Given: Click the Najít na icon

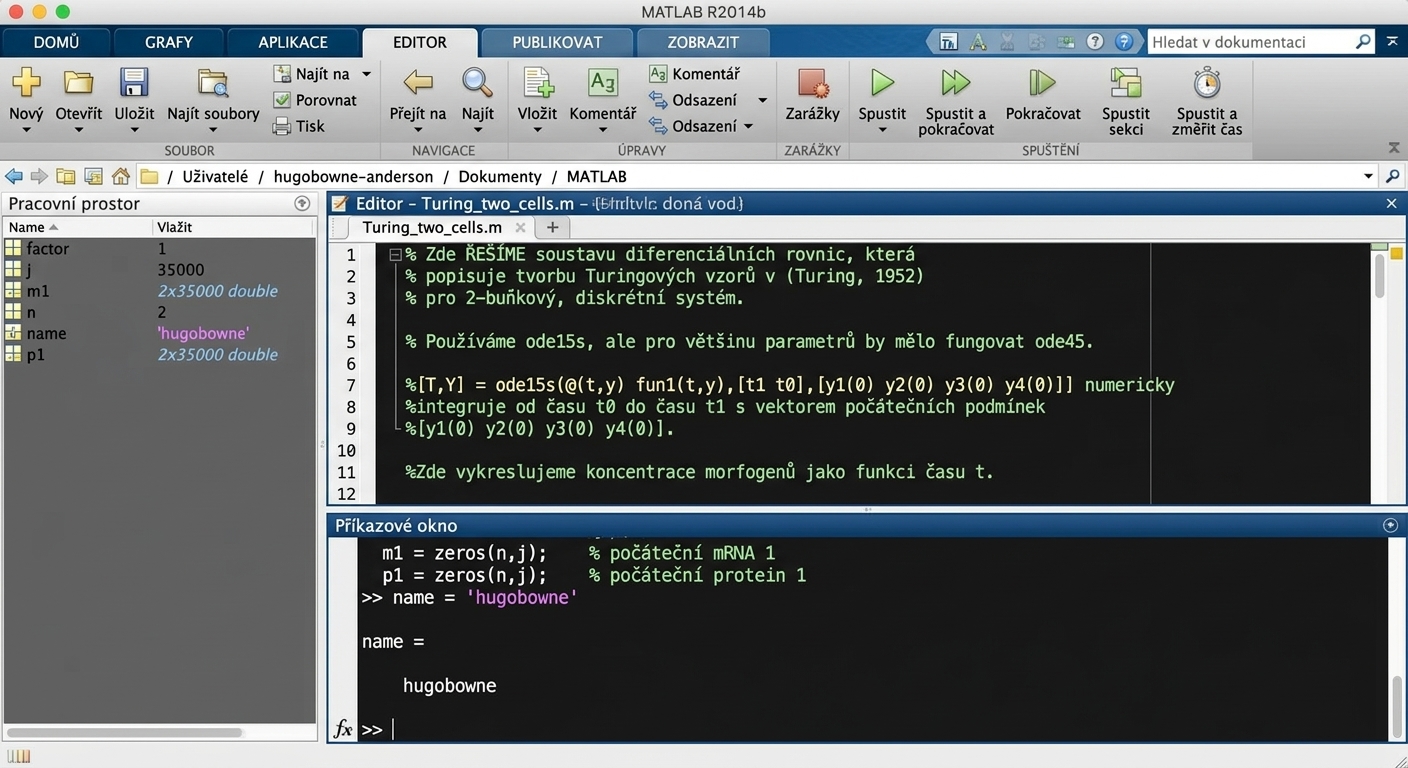Looking at the screenshot, I should [x=282, y=74].
